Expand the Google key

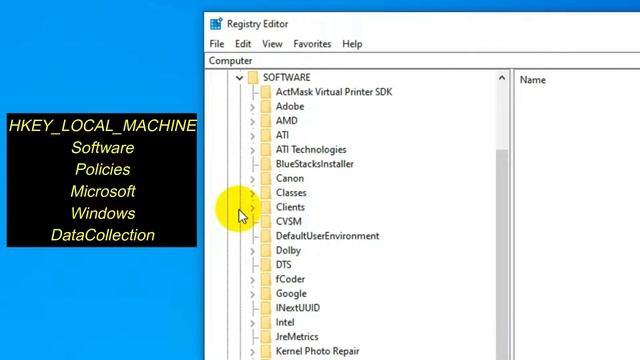(252, 294)
